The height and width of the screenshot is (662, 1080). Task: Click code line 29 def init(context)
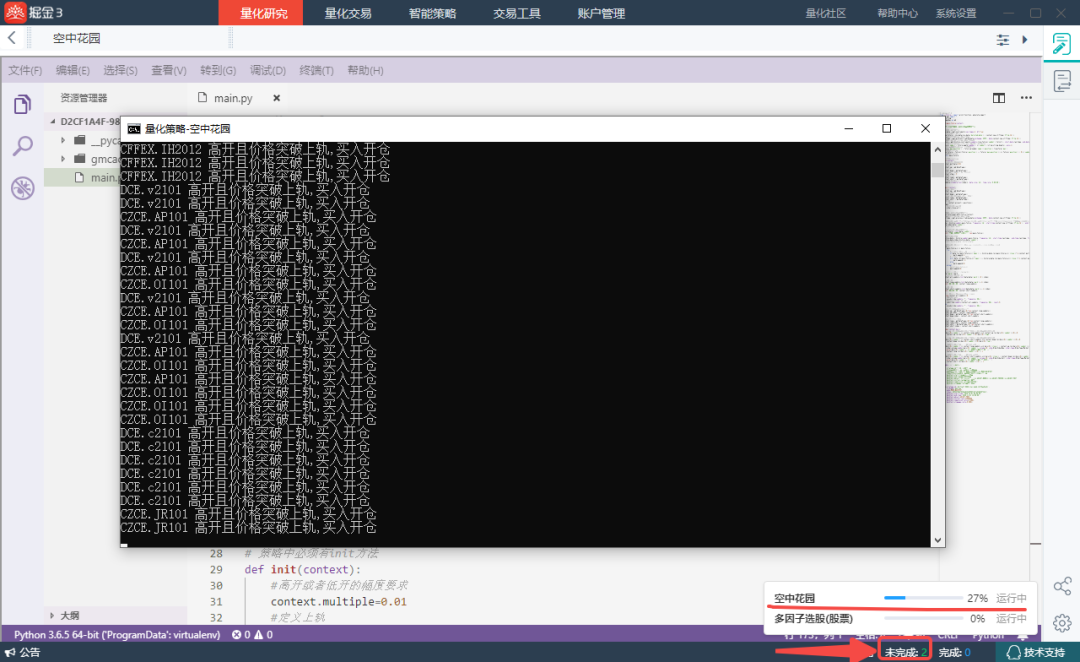tap(302, 570)
